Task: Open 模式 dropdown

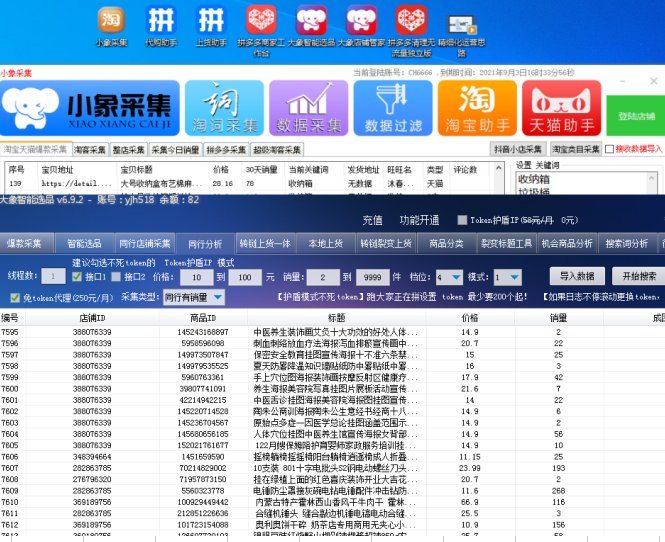Action: (508, 277)
